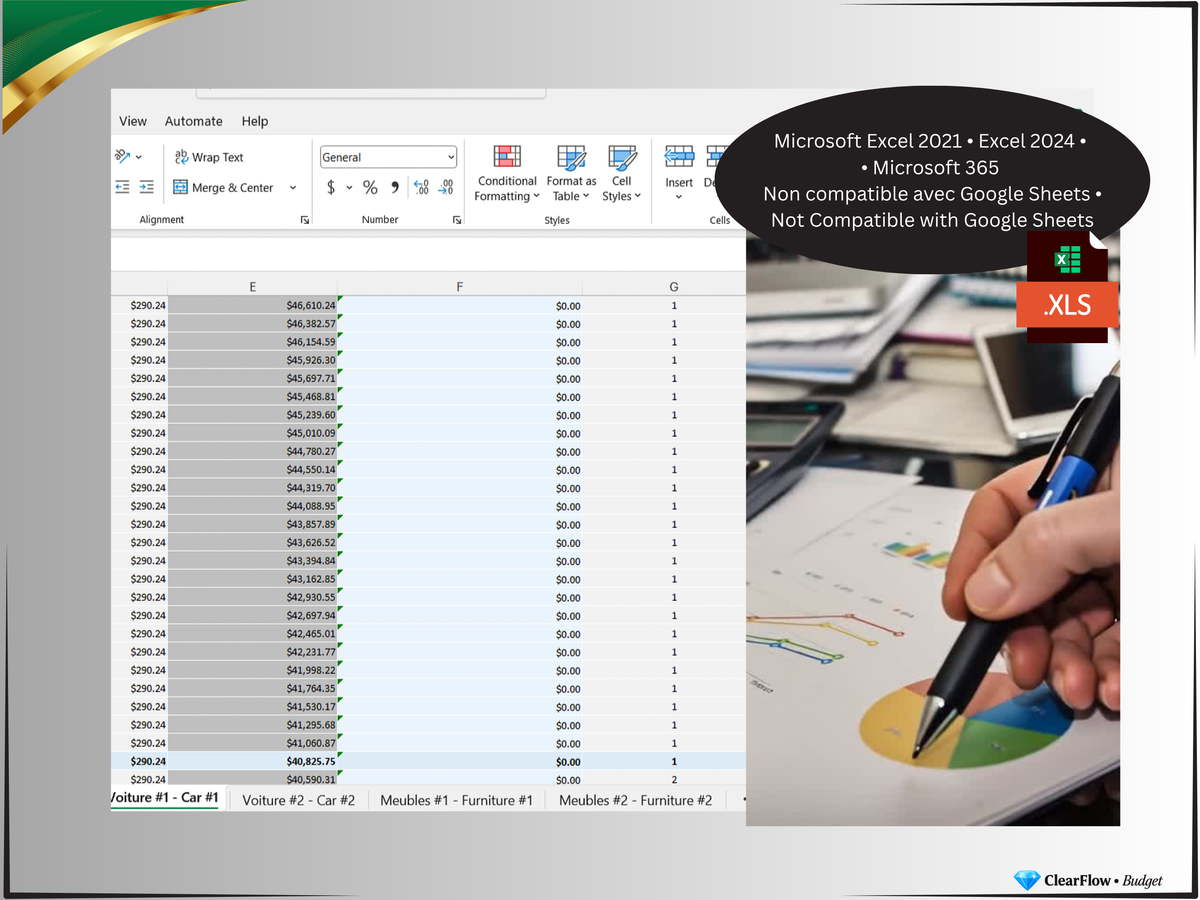
Task: Open the Help ribbon tab
Action: click(x=255, y=121)
